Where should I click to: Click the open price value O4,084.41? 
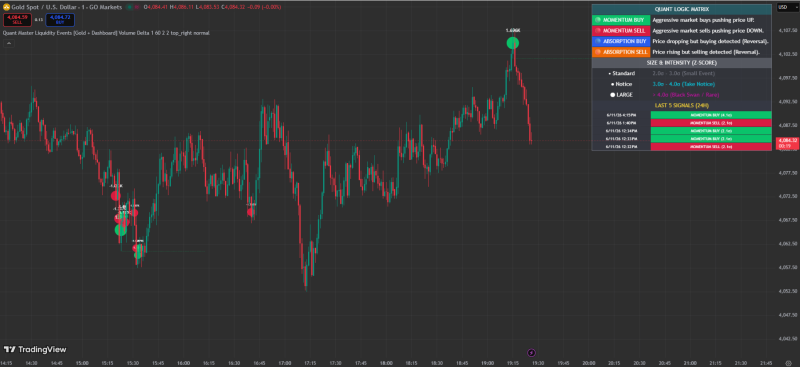coord(156,8)
